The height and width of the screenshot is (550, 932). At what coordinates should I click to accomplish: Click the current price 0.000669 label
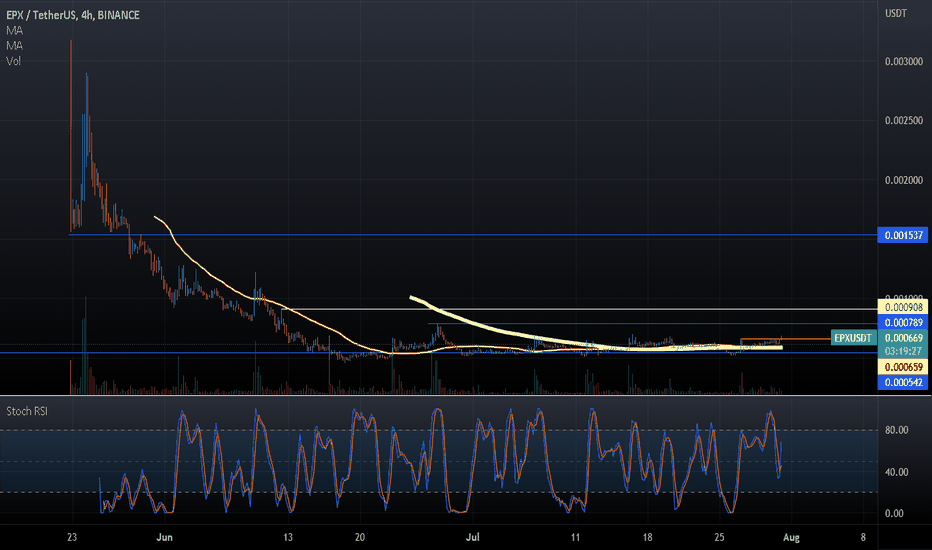tap(903, 338)
